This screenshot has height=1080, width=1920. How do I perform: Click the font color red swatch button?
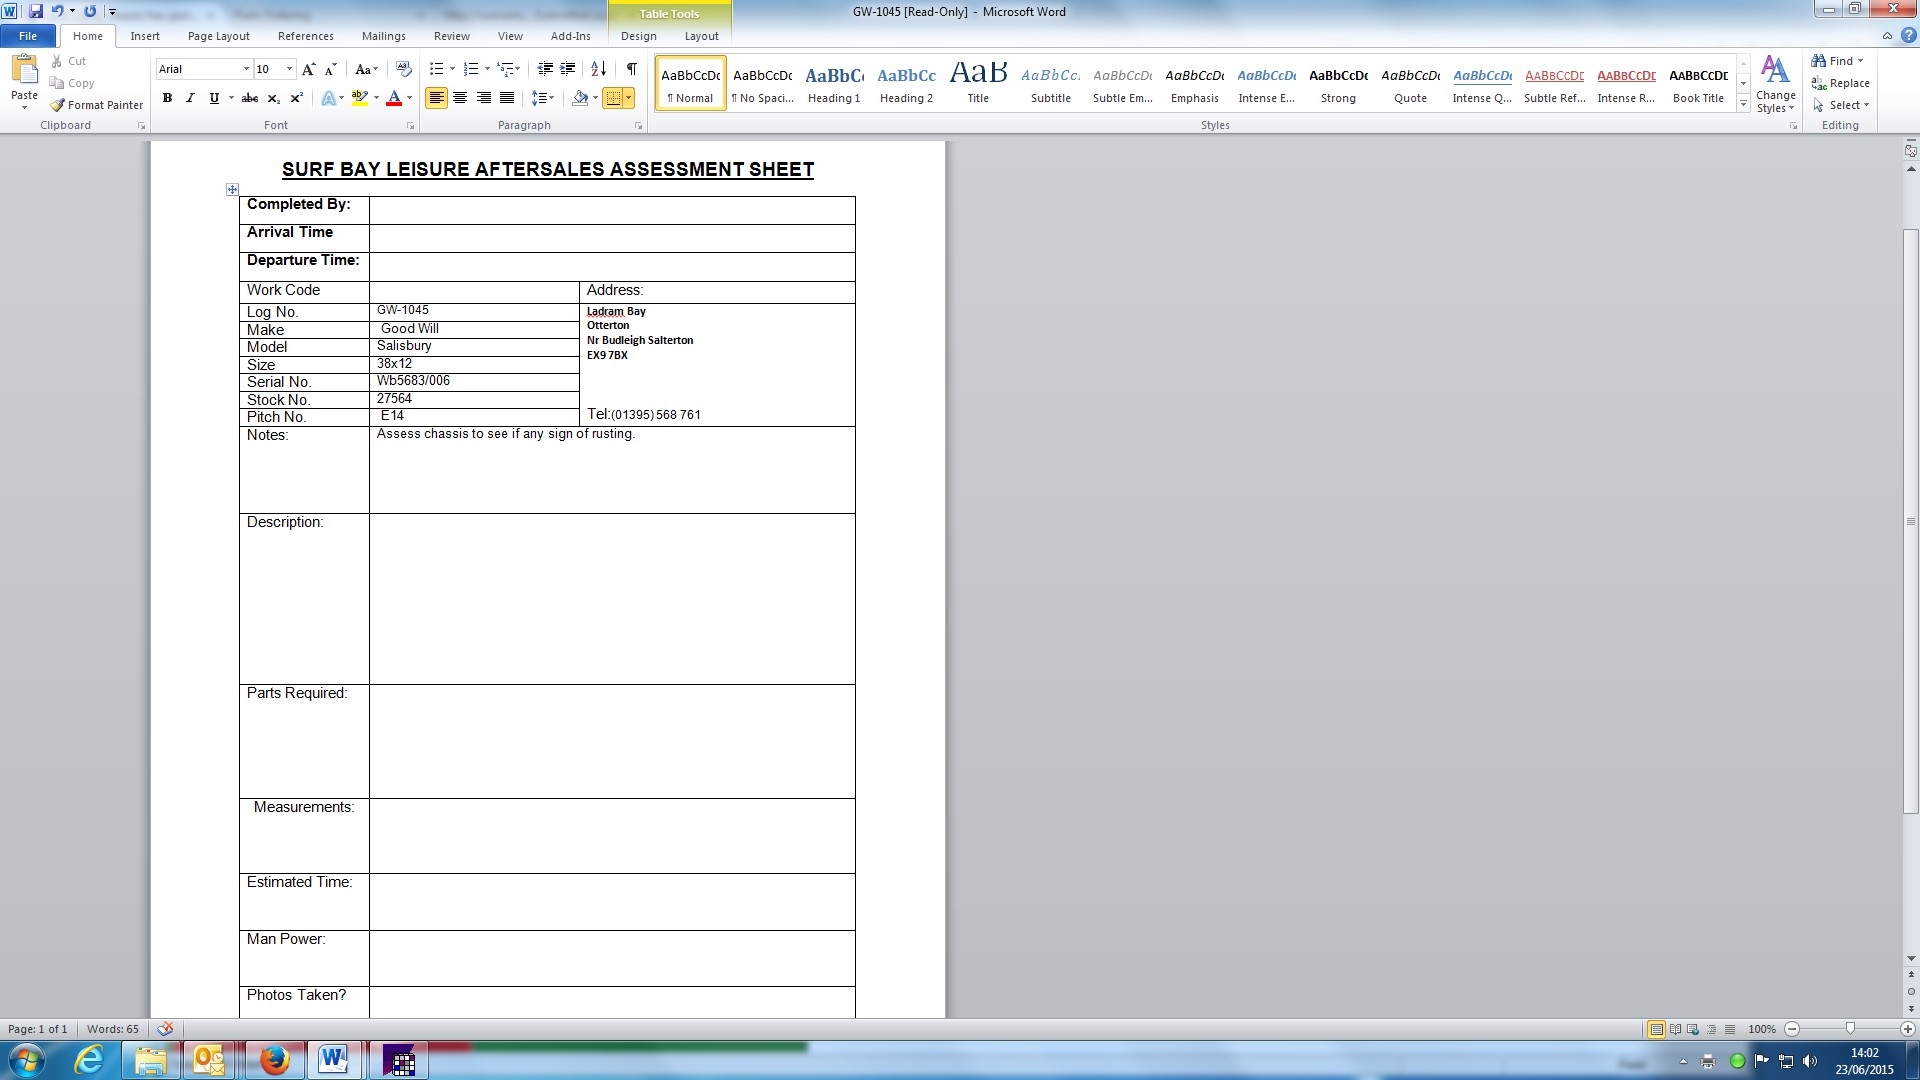click(394, 98)
